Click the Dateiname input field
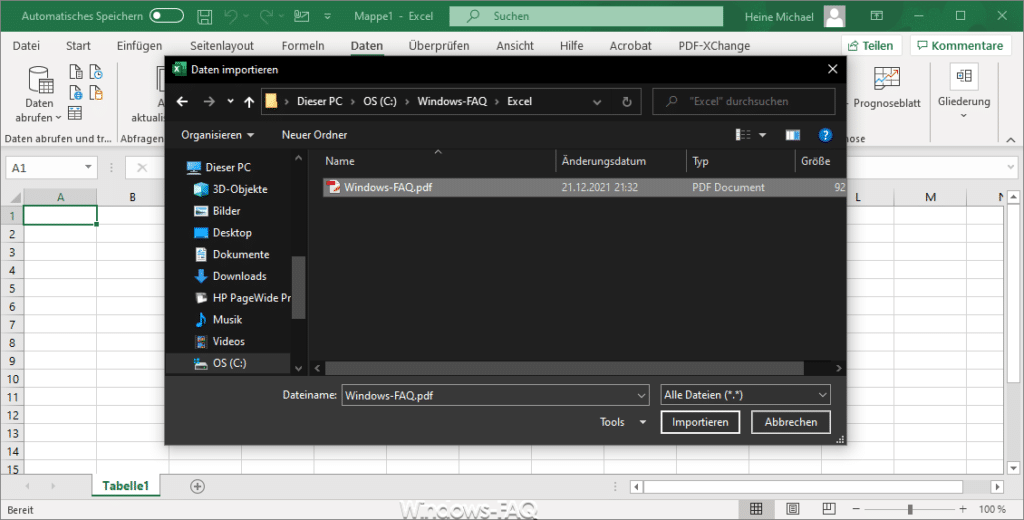The width and height of the screenshot is (1024, 520). (495, 395)
